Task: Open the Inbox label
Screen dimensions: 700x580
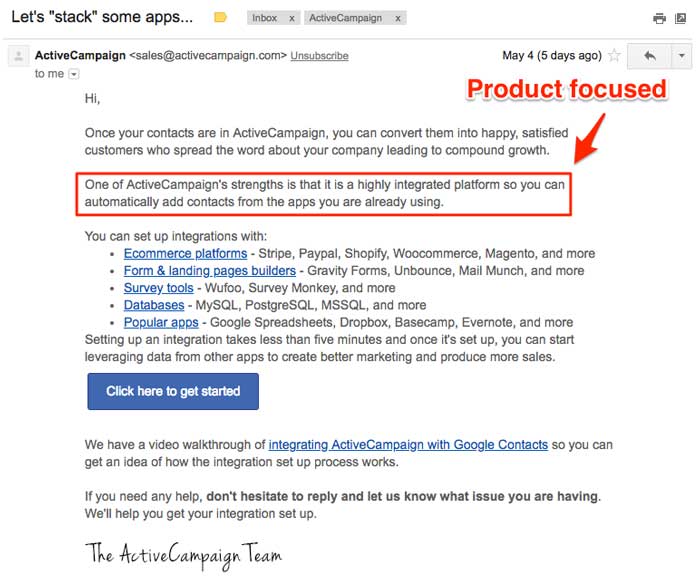Action: pos(264,18)
